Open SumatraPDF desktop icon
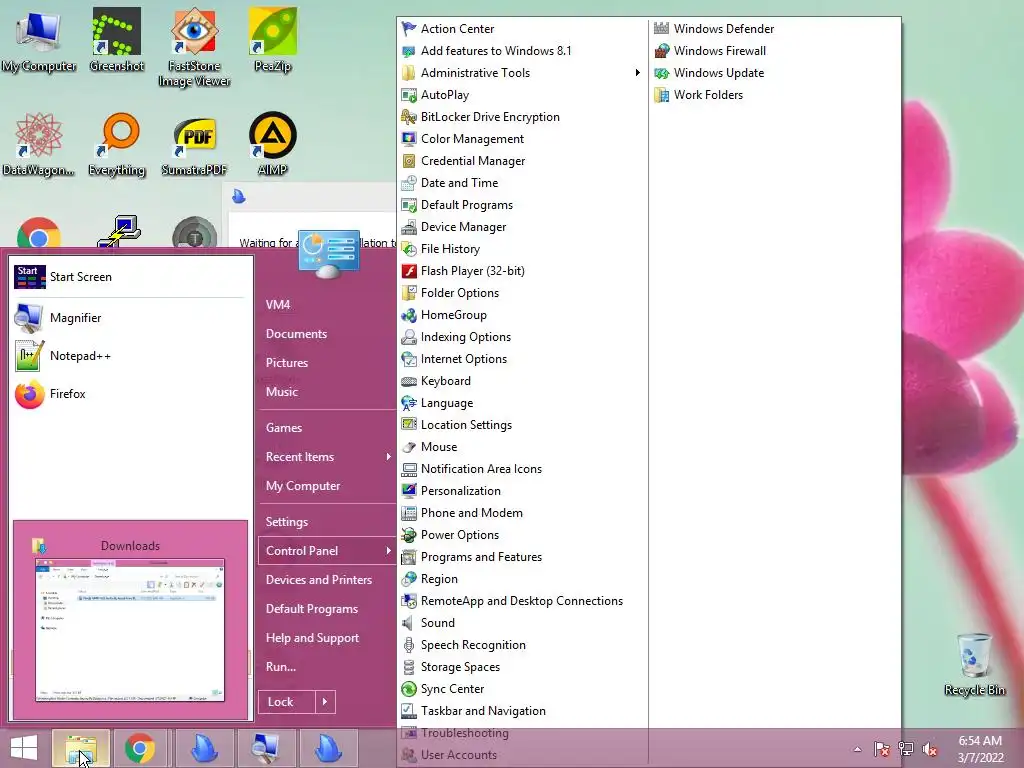 click(x=194, y=145)
